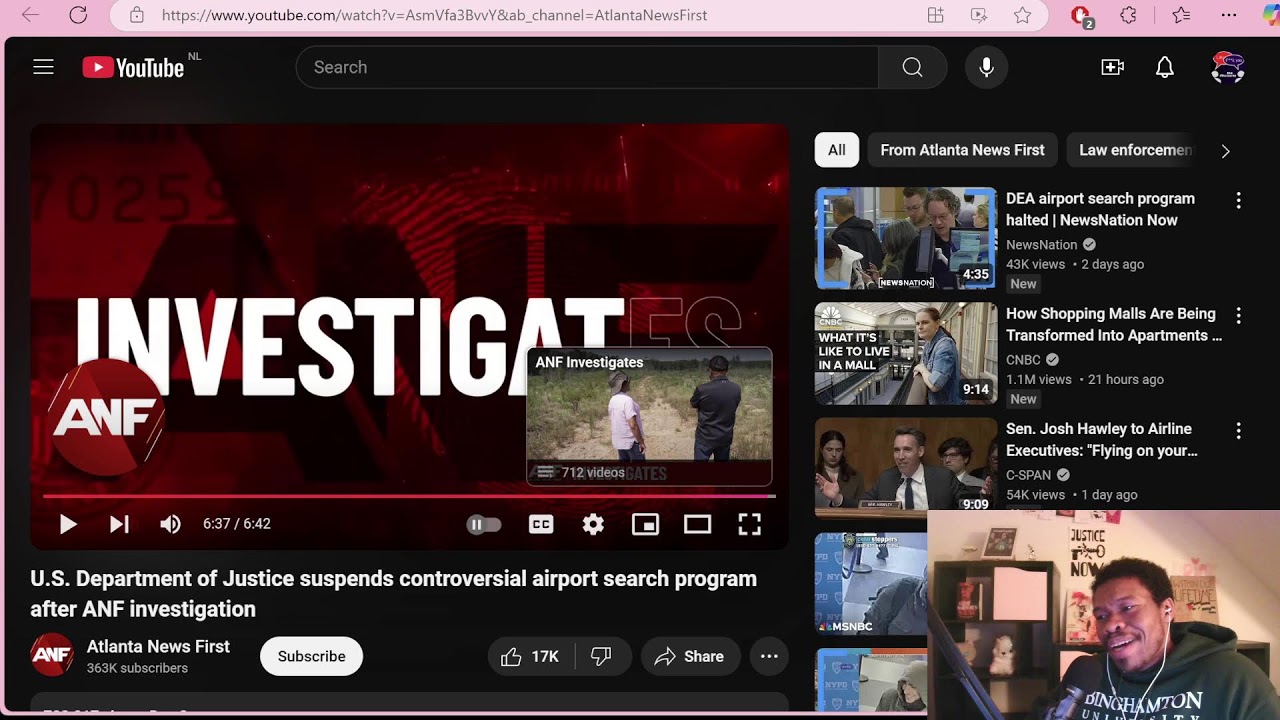This screenshot has height=720, width=1280.
Task: Enter full screen mode
Action: pos(749,524)
